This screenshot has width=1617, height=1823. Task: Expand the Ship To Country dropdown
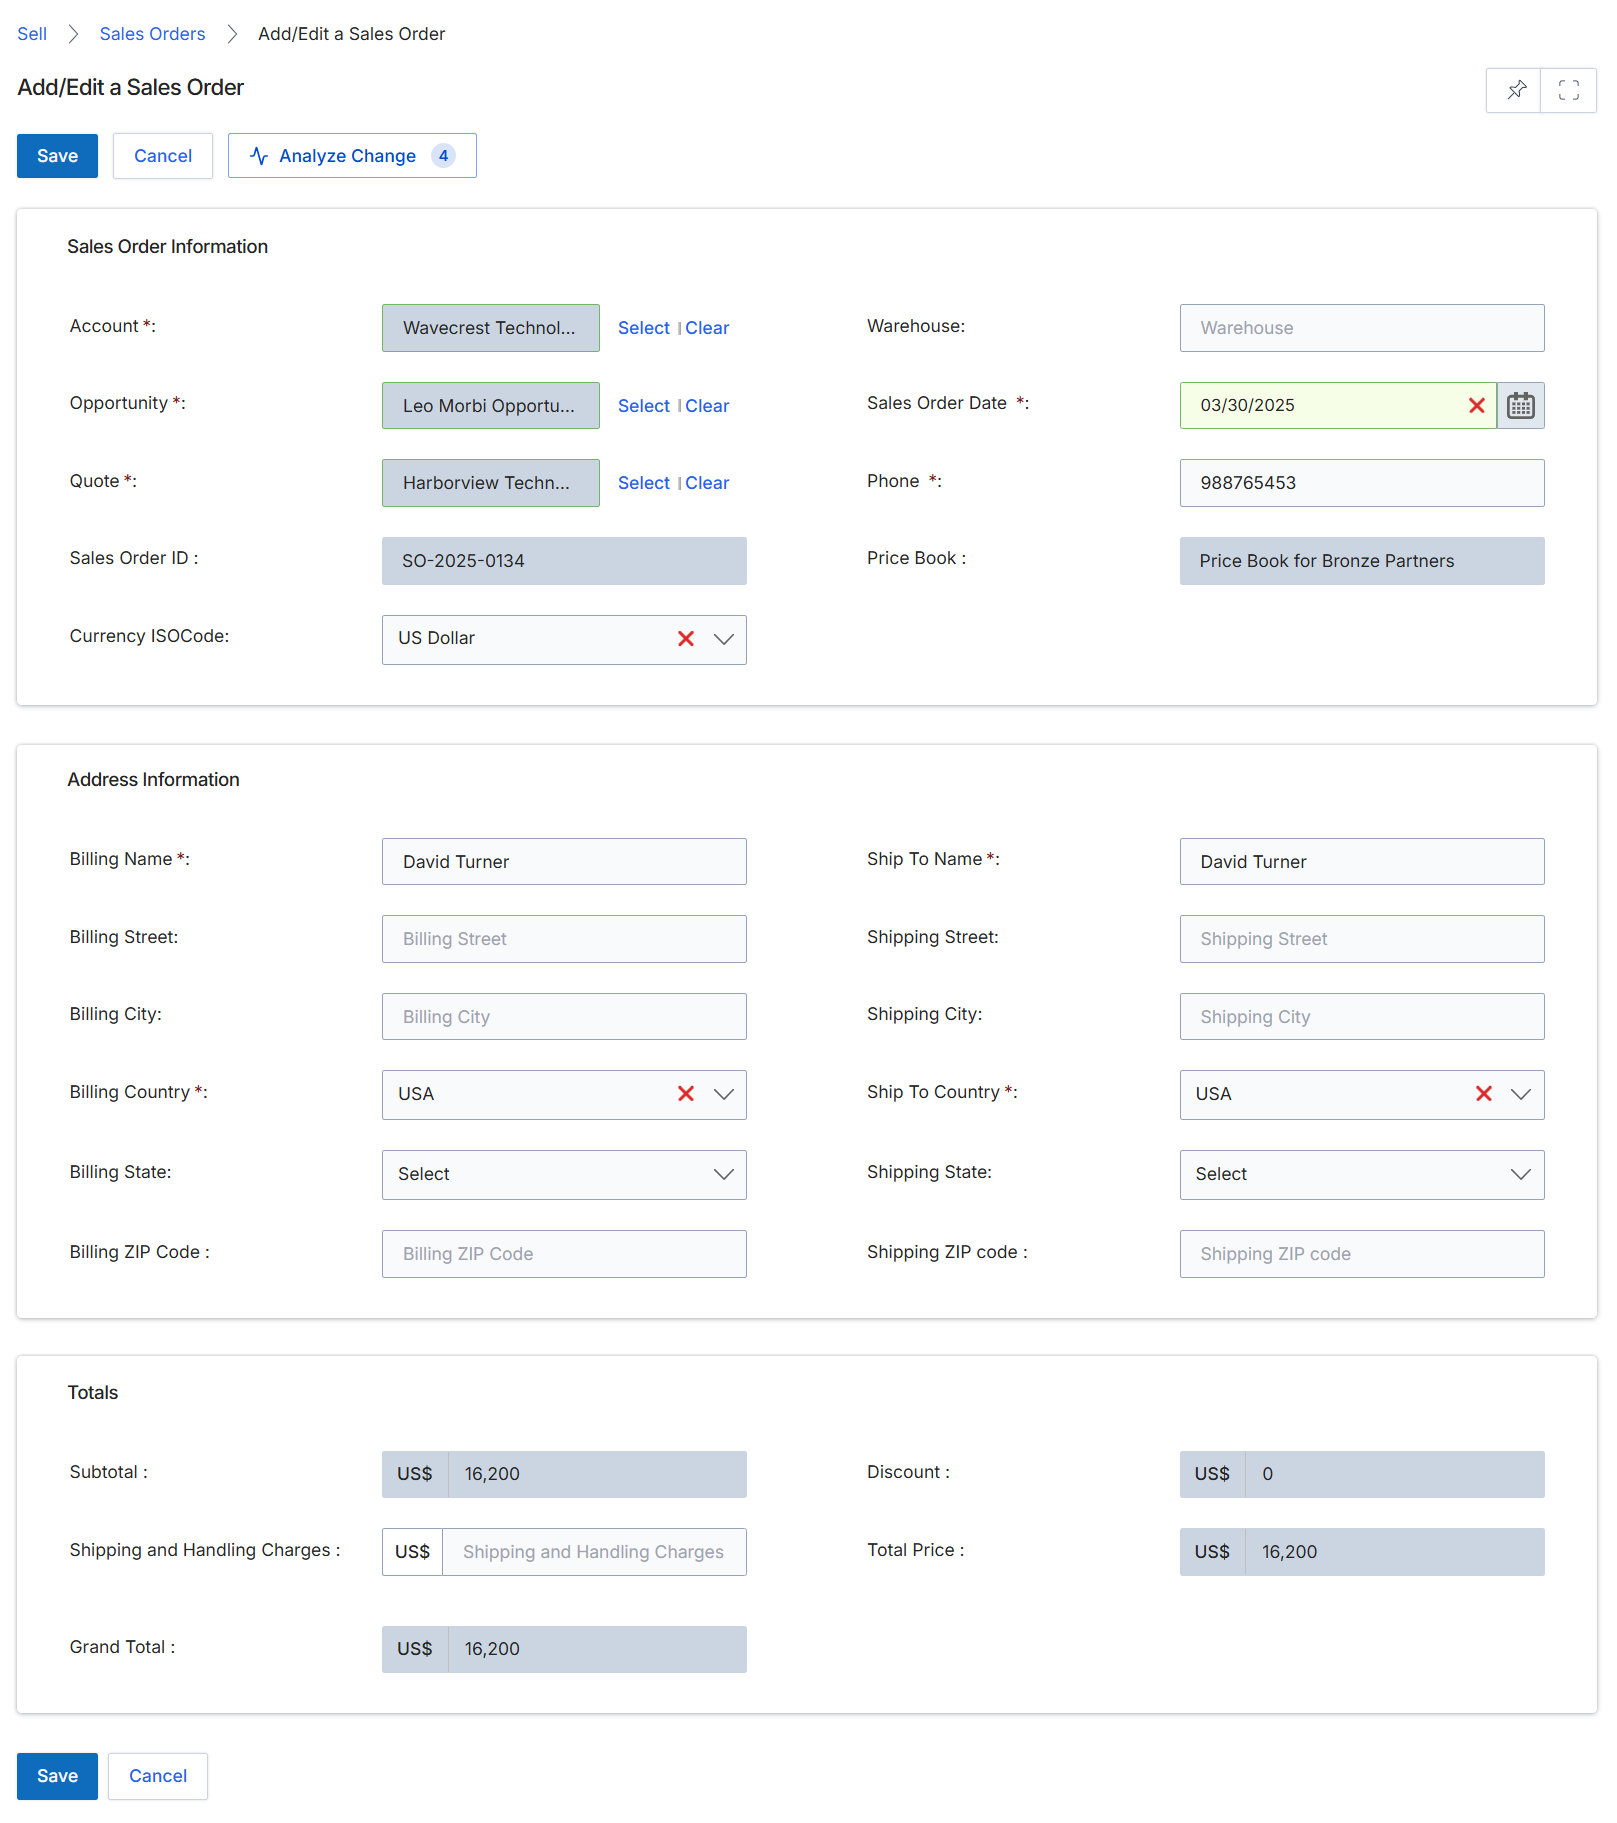[1521, 1094]
